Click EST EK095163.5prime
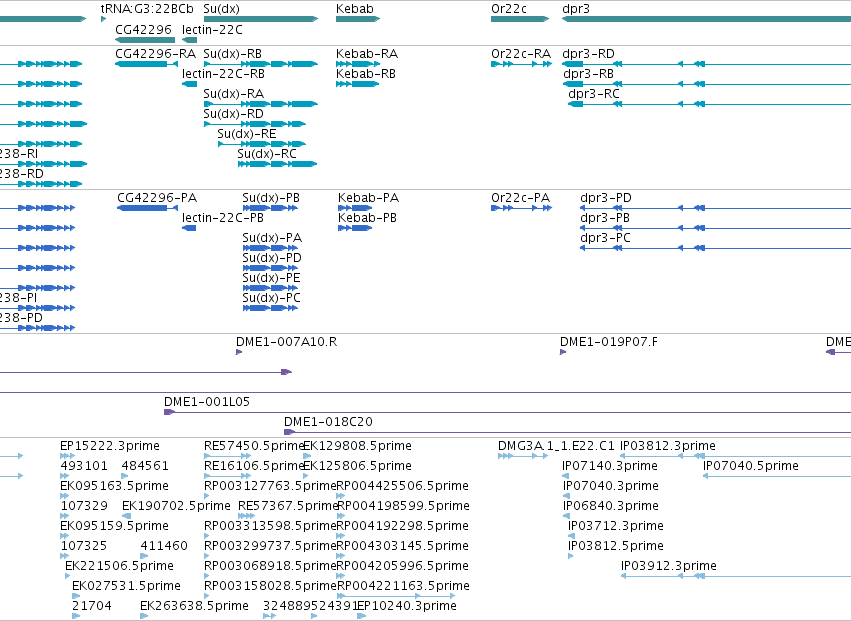 [114, 486]
